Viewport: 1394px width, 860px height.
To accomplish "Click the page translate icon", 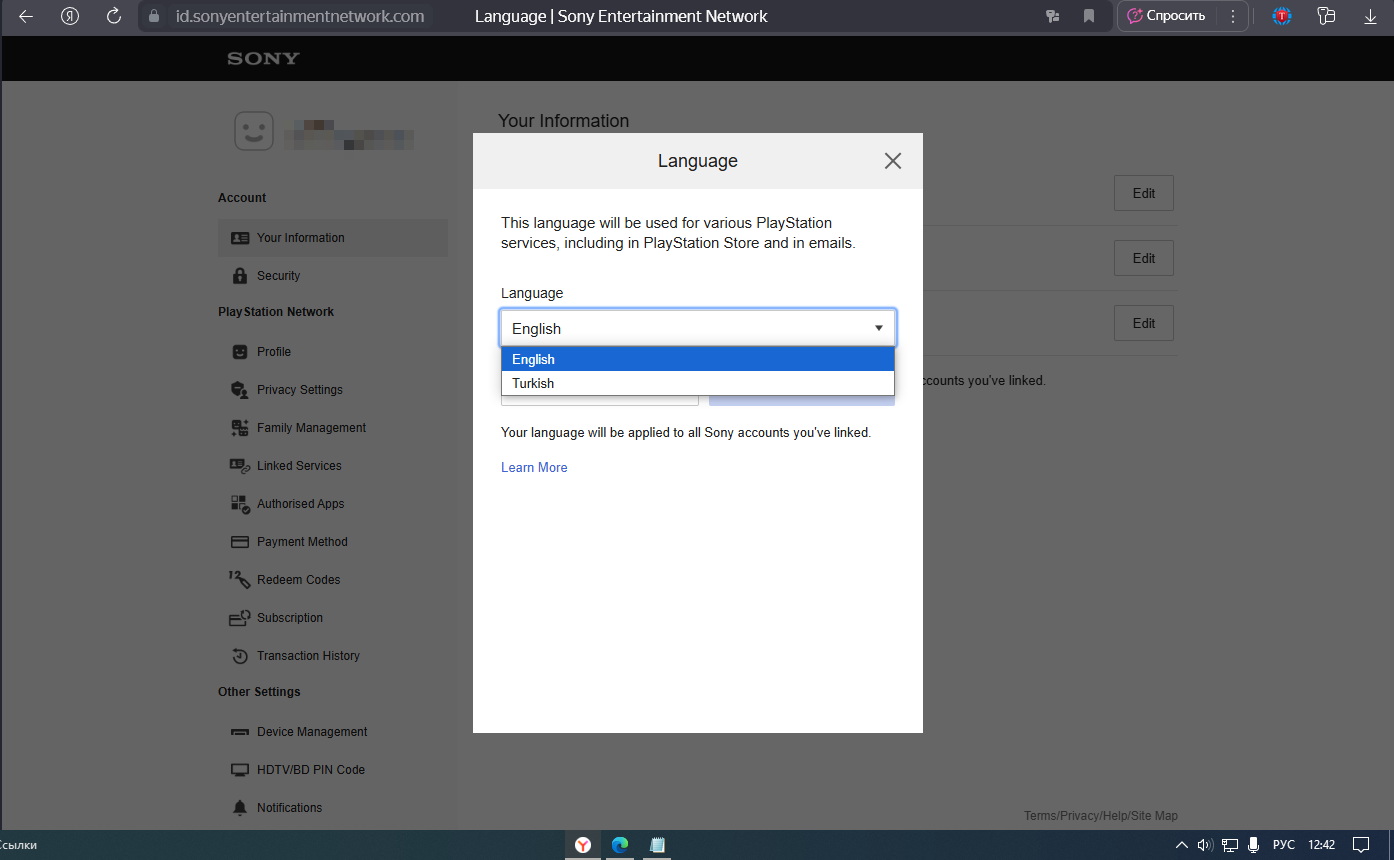I will [x=1052, y=16].
